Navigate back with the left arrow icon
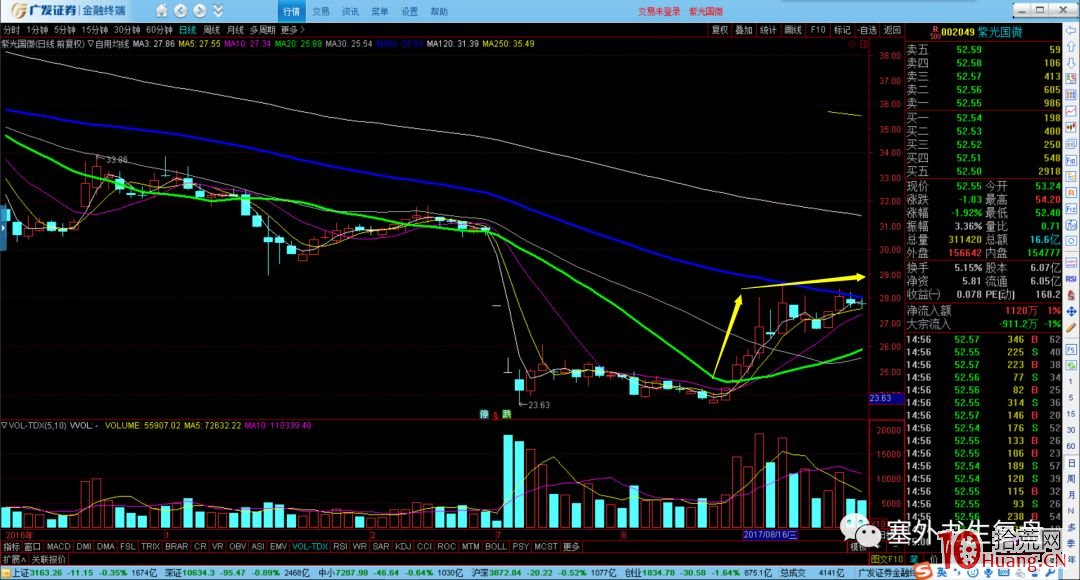The image size is (1080, 580). pyautogui.click(x=180, y=11)
